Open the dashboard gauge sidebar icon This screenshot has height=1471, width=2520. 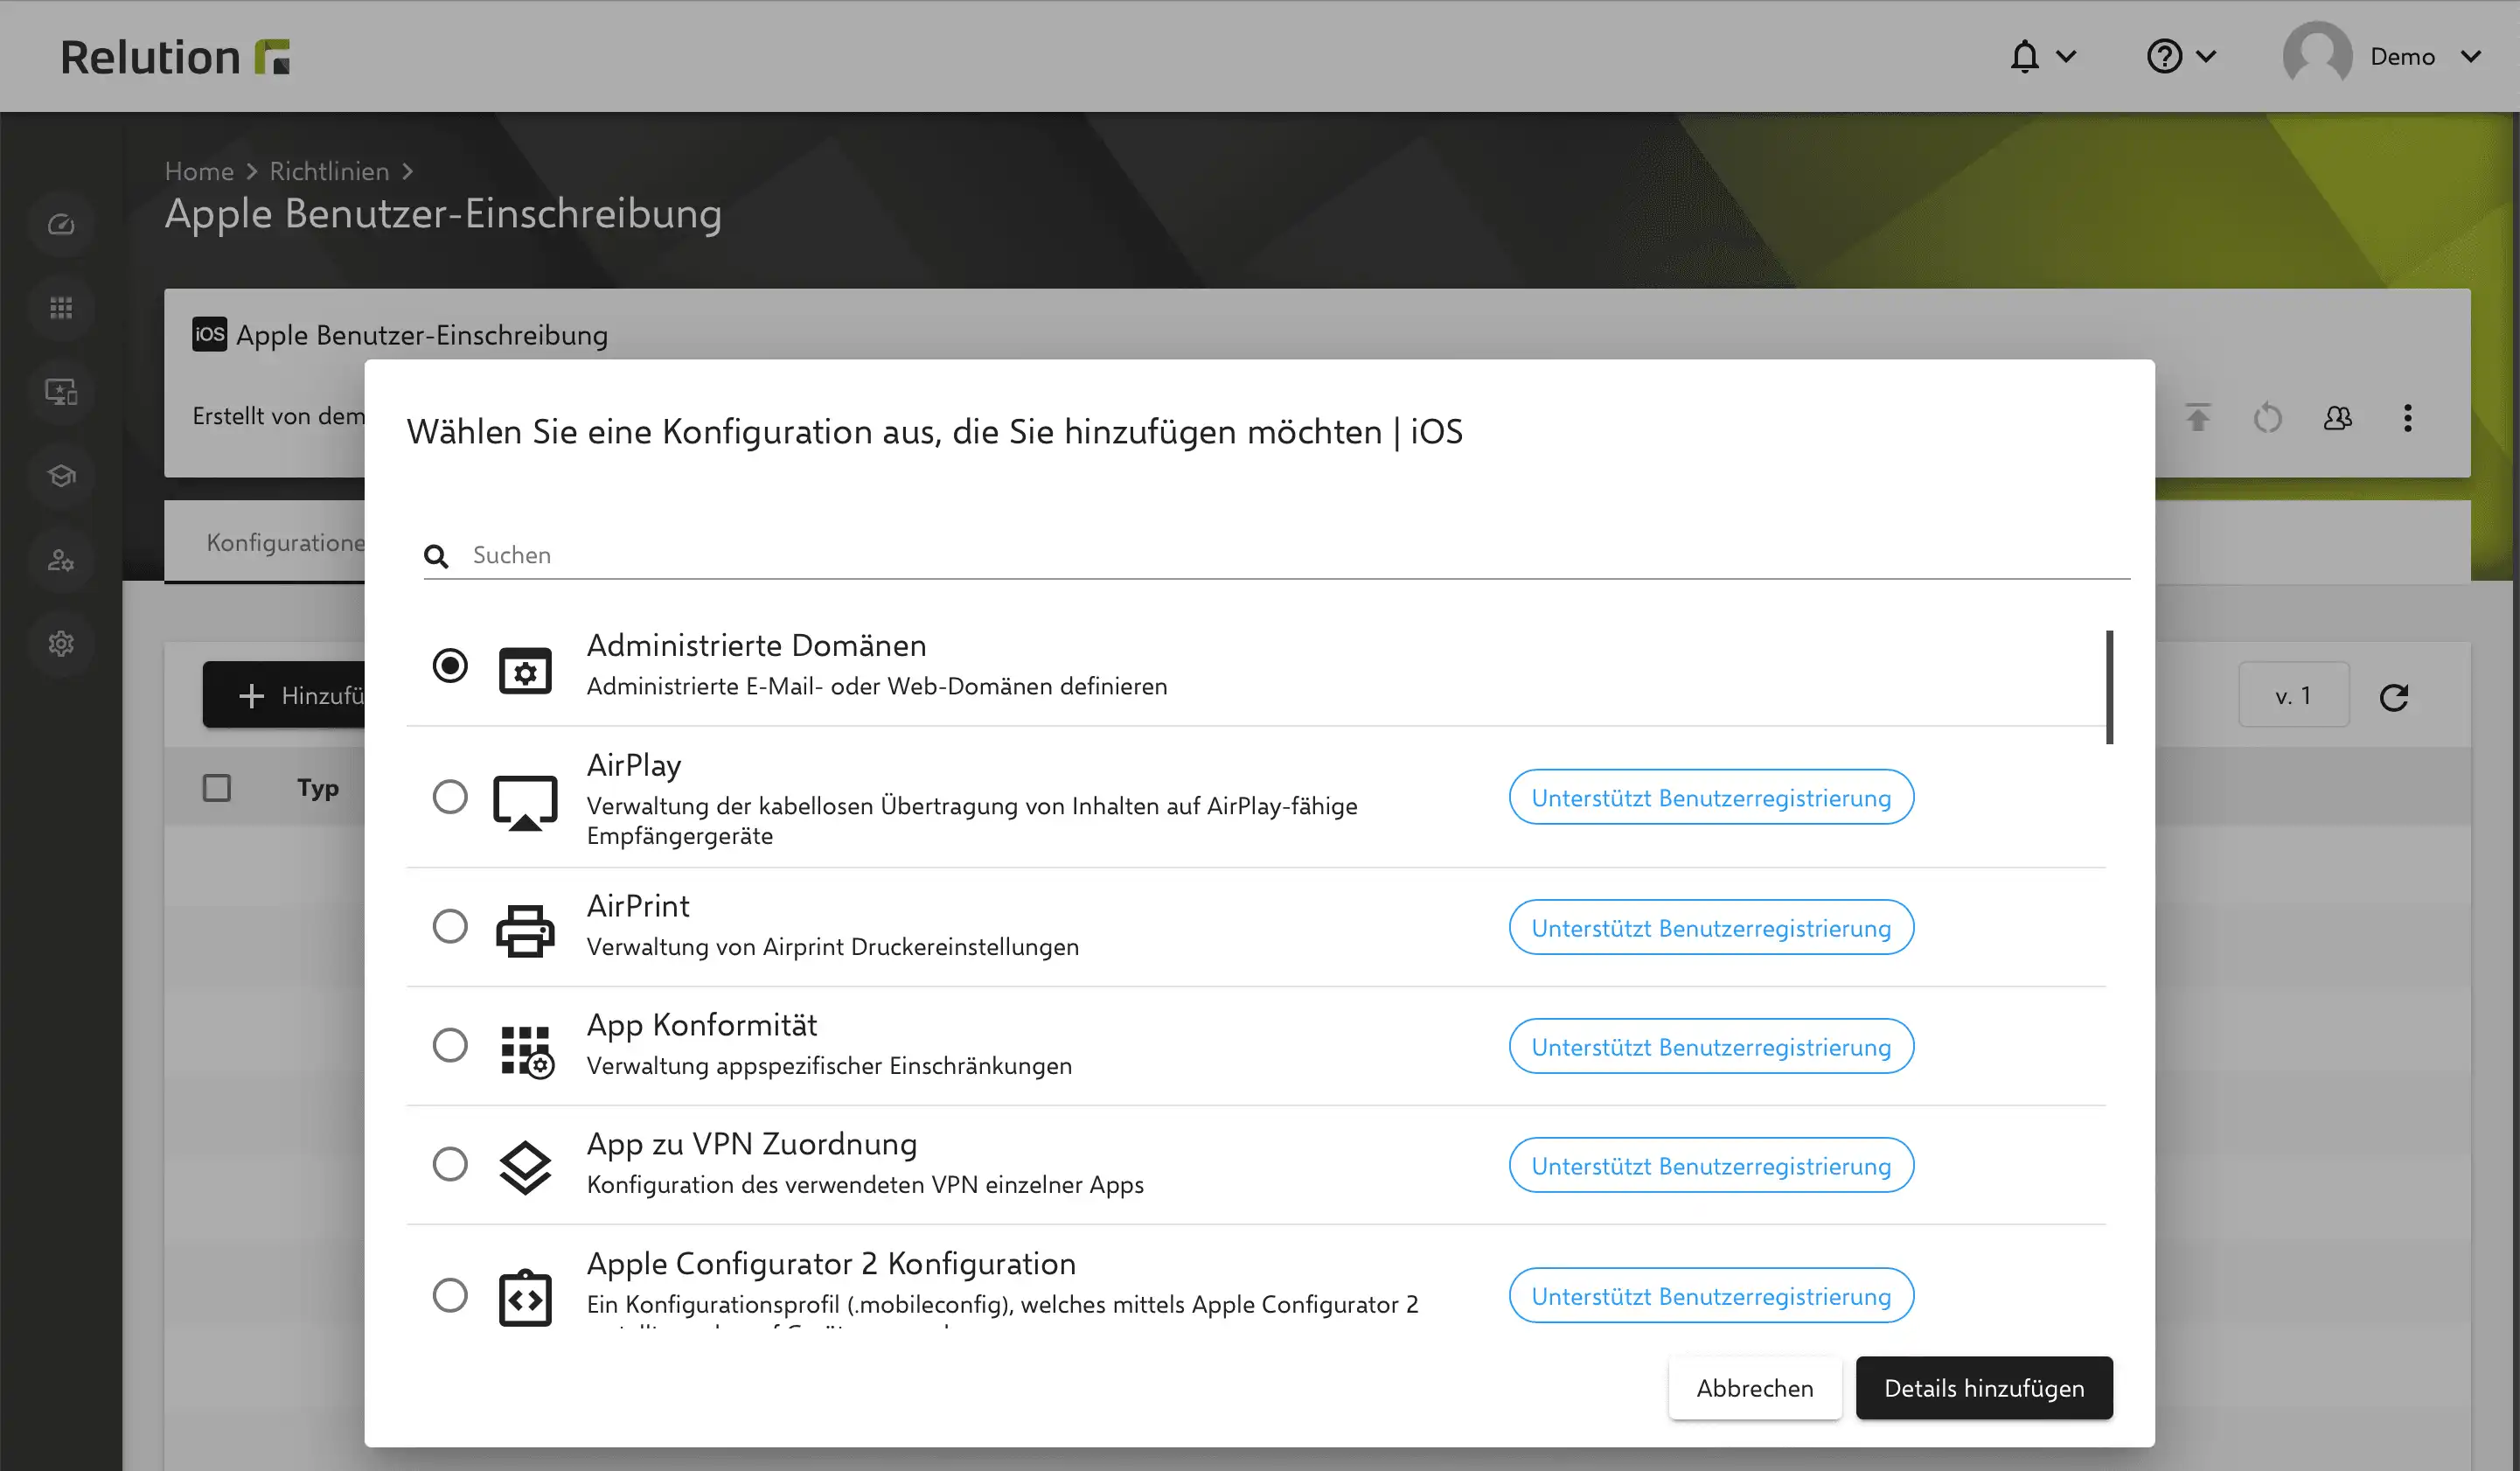(61, 224)
